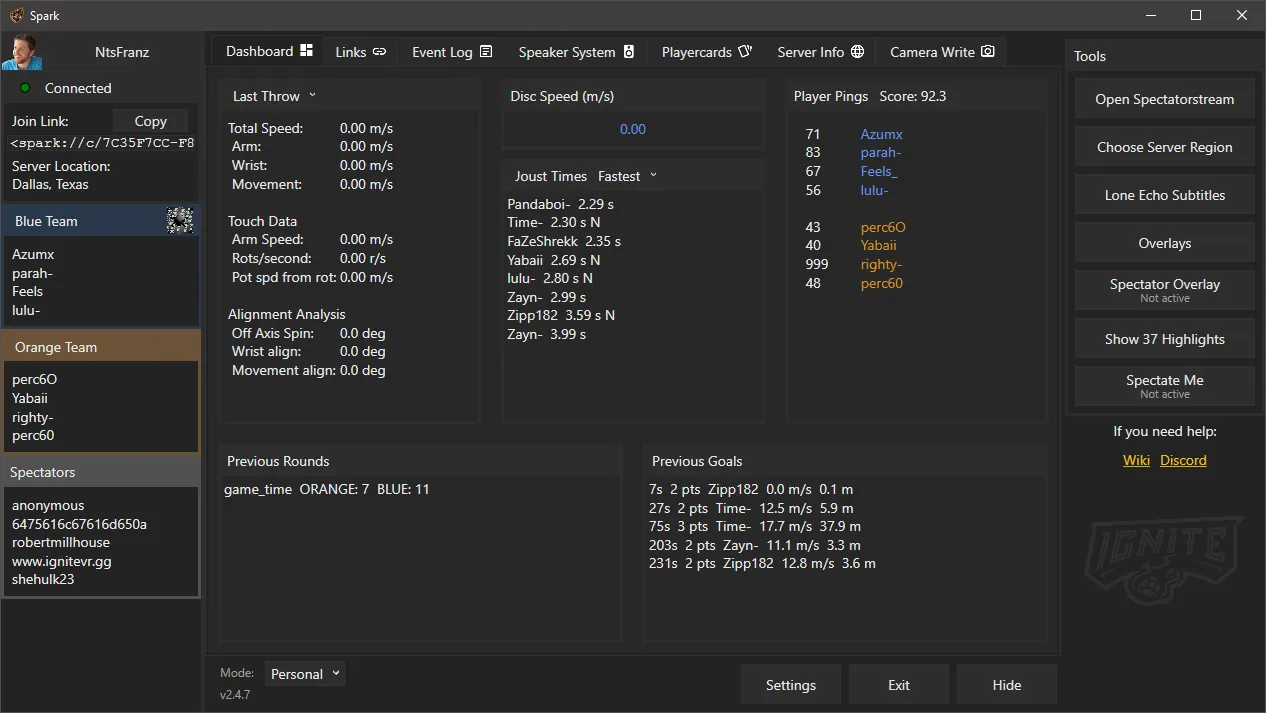1266x713 pixels.
Task: Select the Event Log document icon
Action: pos(487,51)
